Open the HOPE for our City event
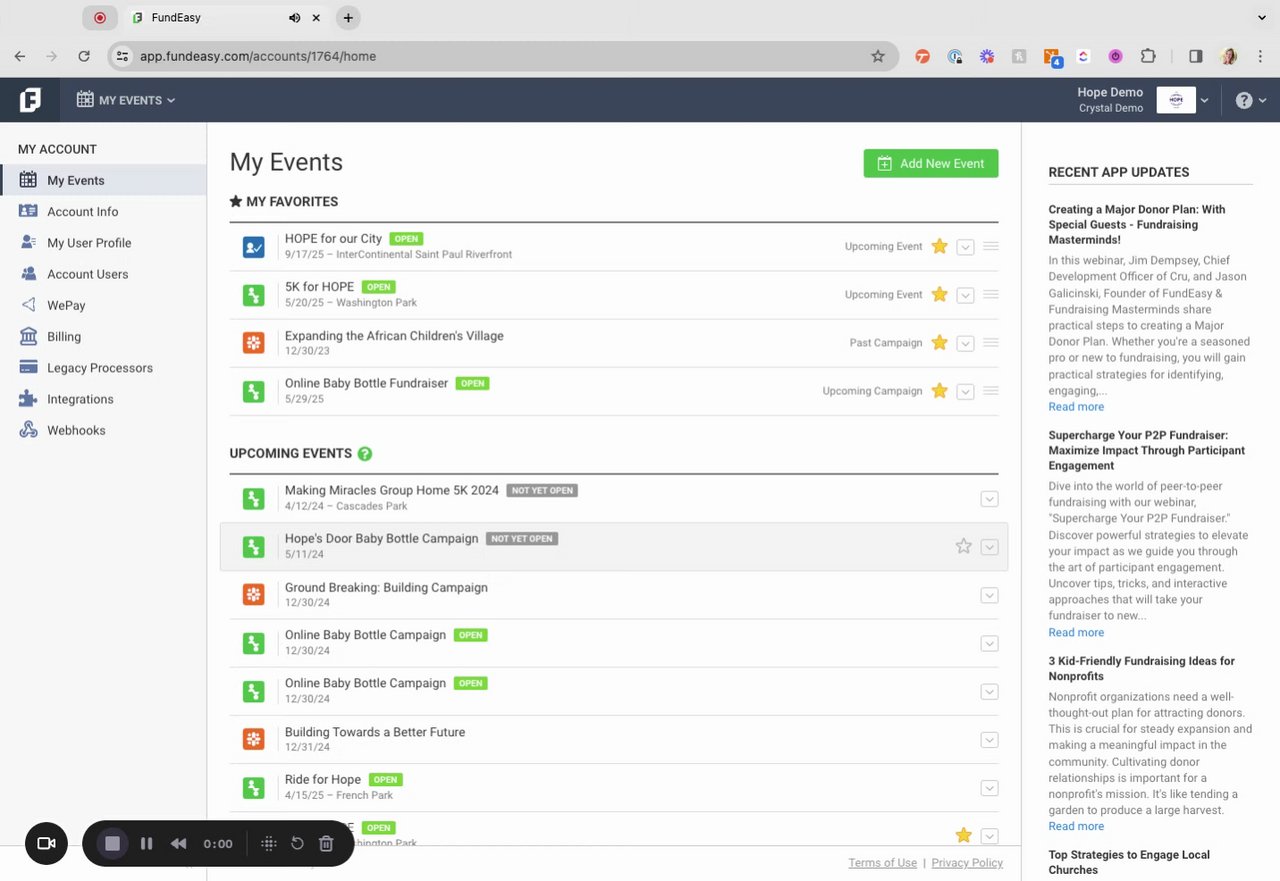This screenshot has height=881, width=1280. (x=333, y=238)
